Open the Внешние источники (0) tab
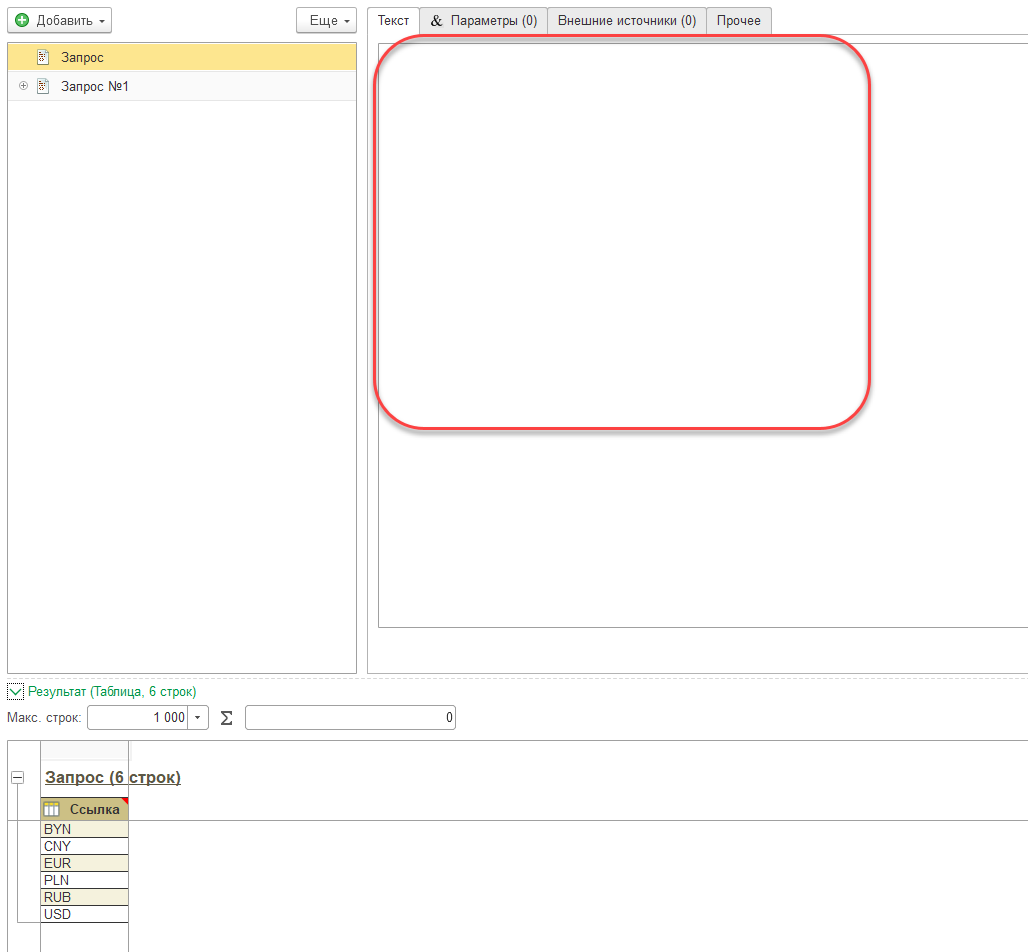This screenshot has height=952, width=1028. click(x=627, y=20)
